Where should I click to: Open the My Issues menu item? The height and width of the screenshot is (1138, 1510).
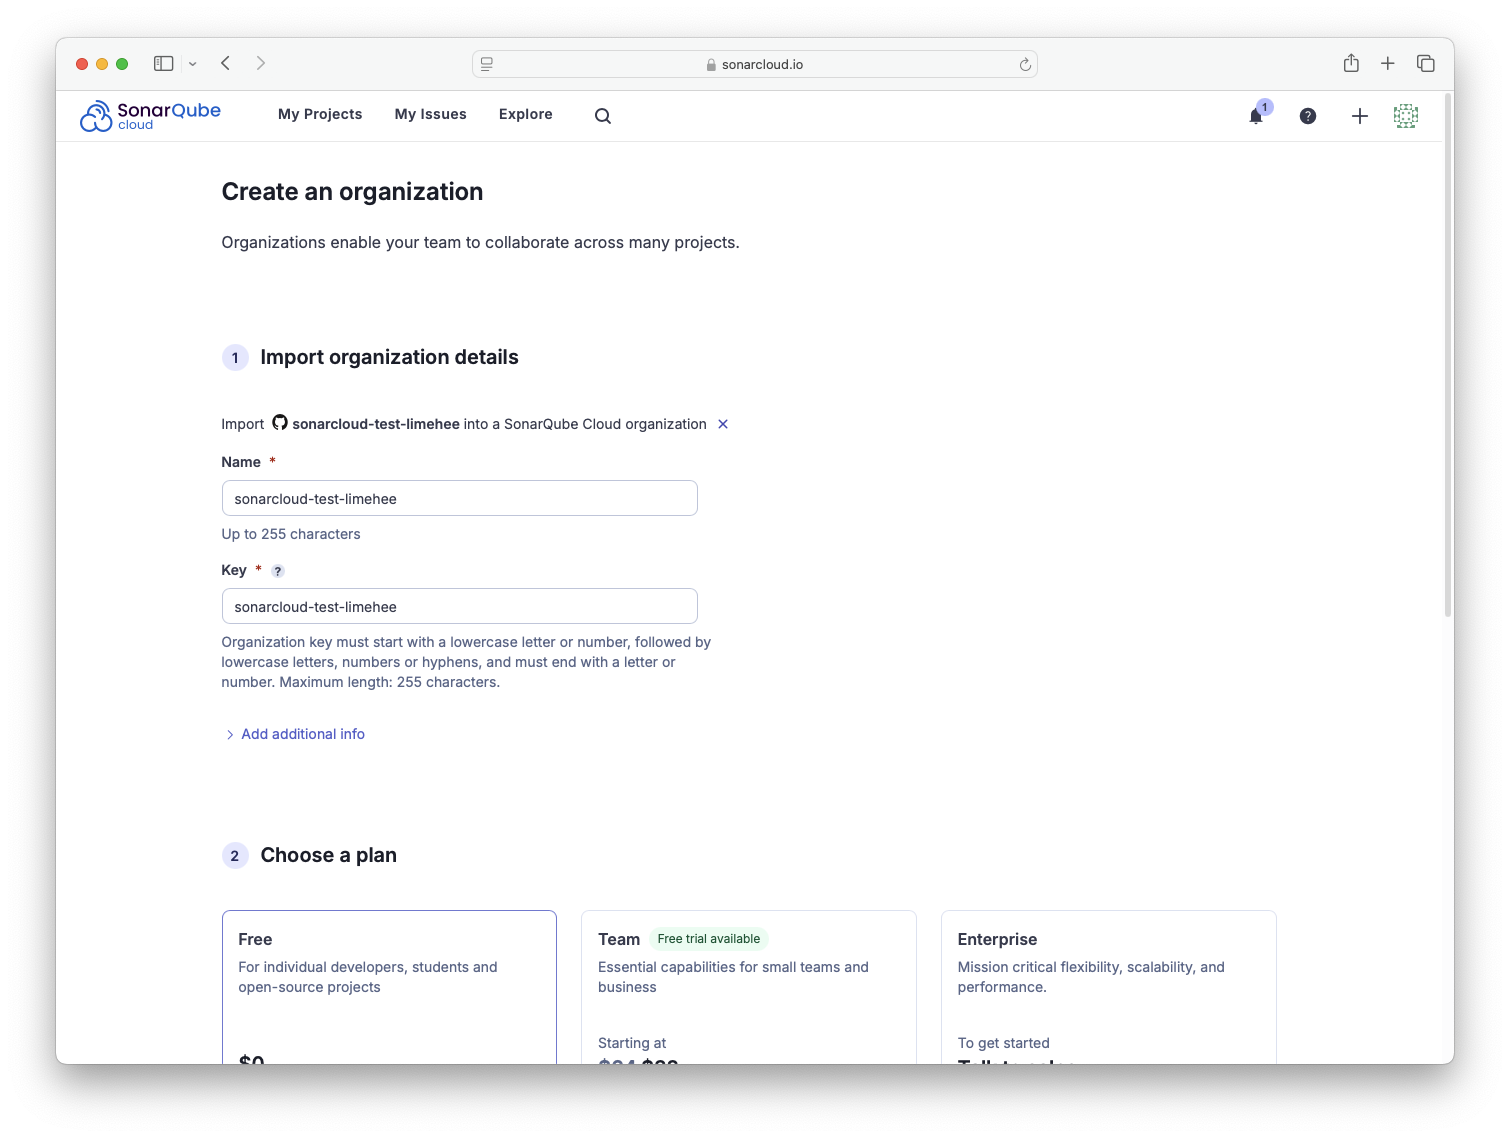tap(431, 114)
